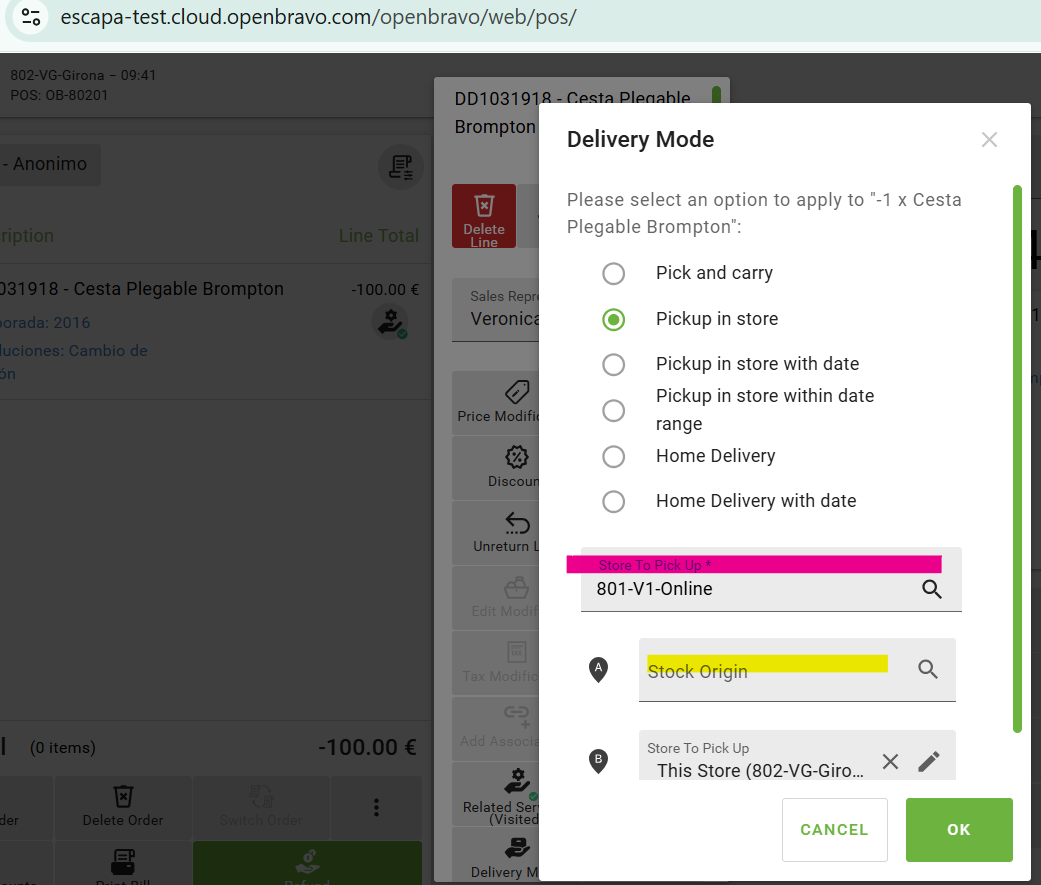Click magnifier icon in Stock Origin field

tap(927, 670)
